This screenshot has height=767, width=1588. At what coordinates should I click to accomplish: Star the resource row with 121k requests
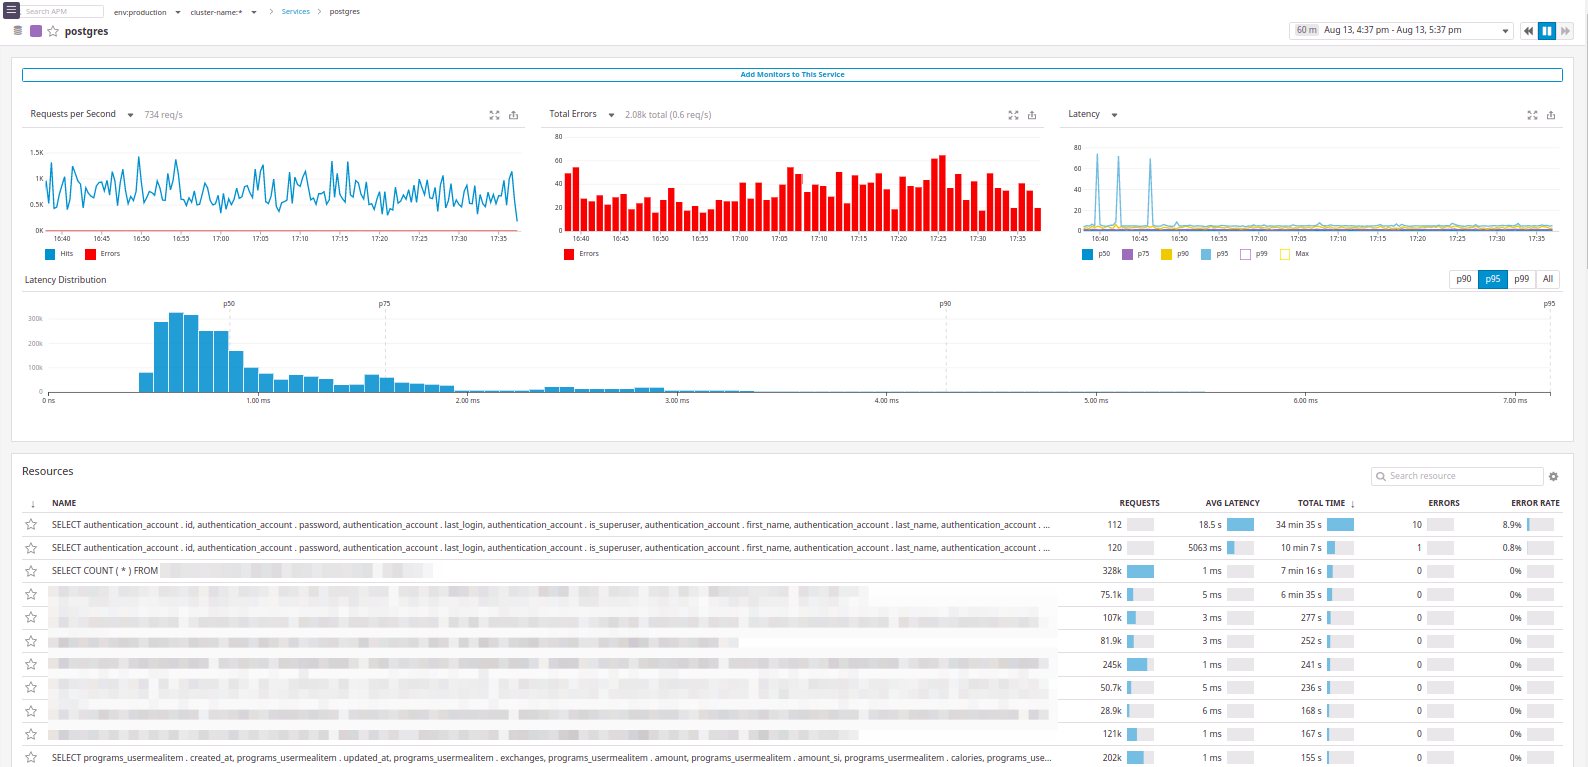point(31,734)
